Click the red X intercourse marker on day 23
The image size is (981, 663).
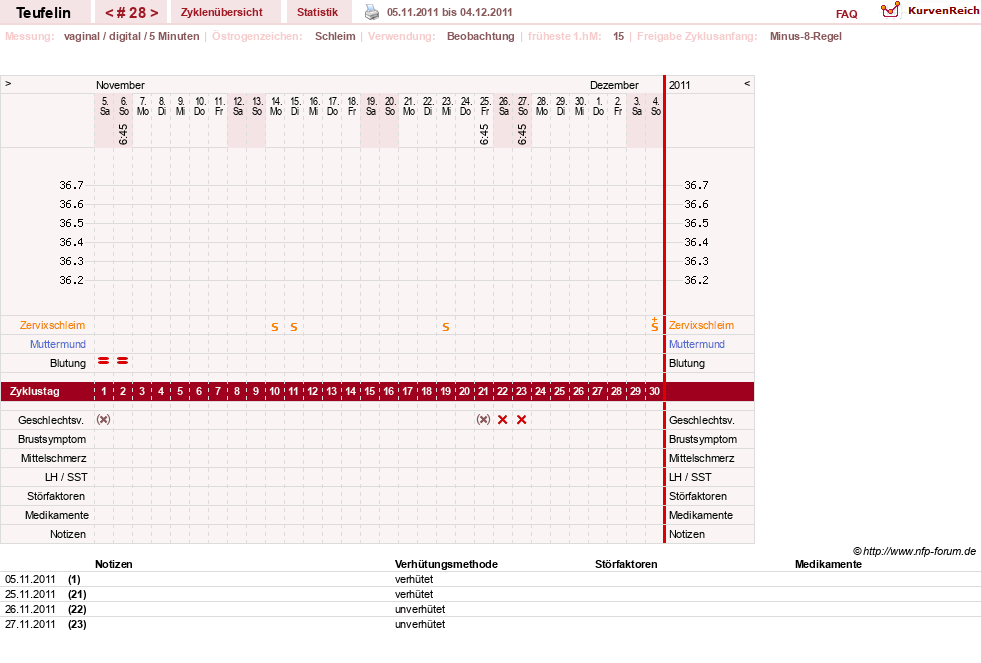coord(521,420)
